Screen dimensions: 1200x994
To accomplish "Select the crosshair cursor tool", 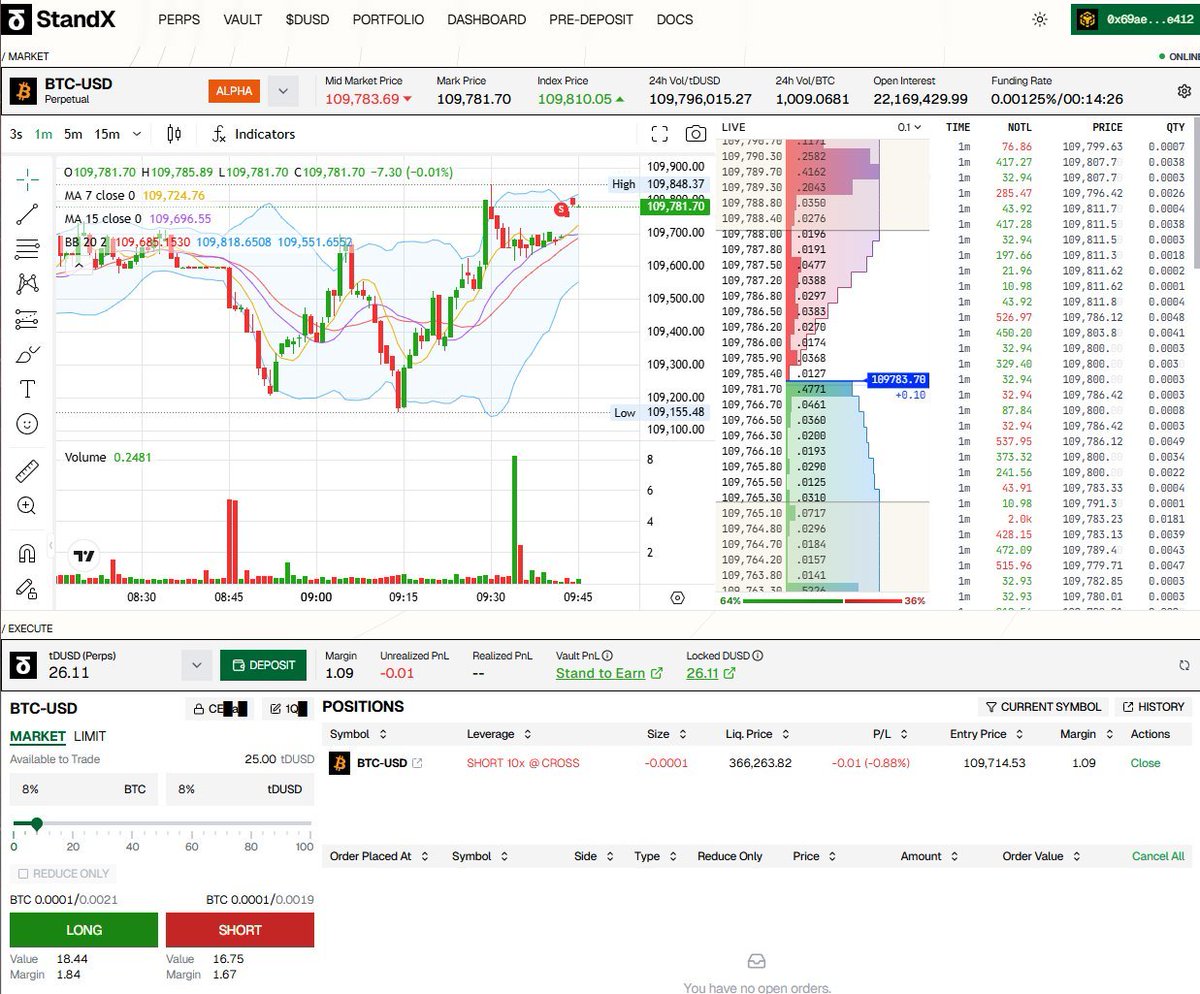I will pos(27,178).
